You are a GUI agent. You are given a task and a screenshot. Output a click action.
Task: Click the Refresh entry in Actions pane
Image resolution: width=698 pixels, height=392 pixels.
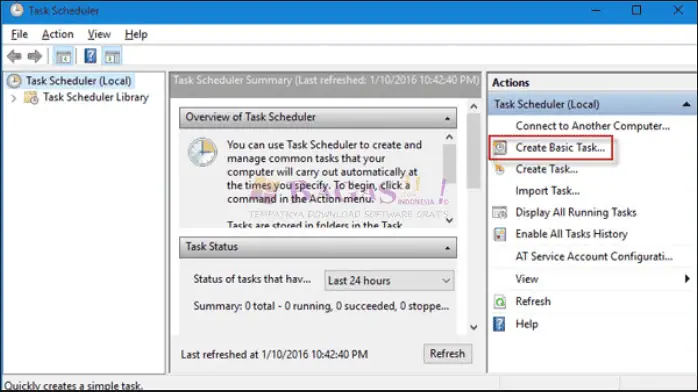click(x=533, y=302)
